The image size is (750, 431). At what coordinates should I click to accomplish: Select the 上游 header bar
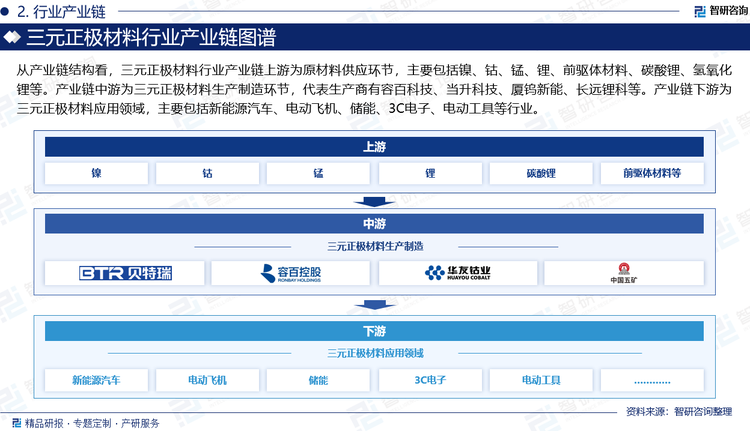[374, 147]
